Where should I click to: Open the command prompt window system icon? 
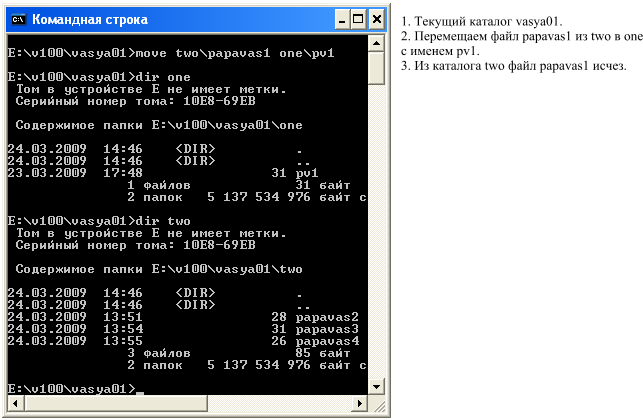(x=18, y=19)
